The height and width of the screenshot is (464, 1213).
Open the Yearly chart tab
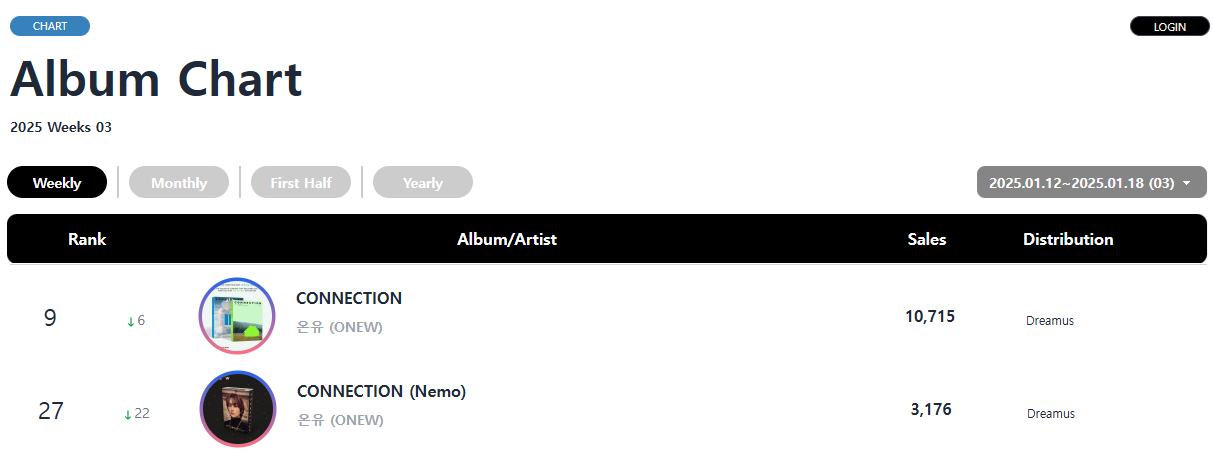pyautogui.click(x=422, y=183)
